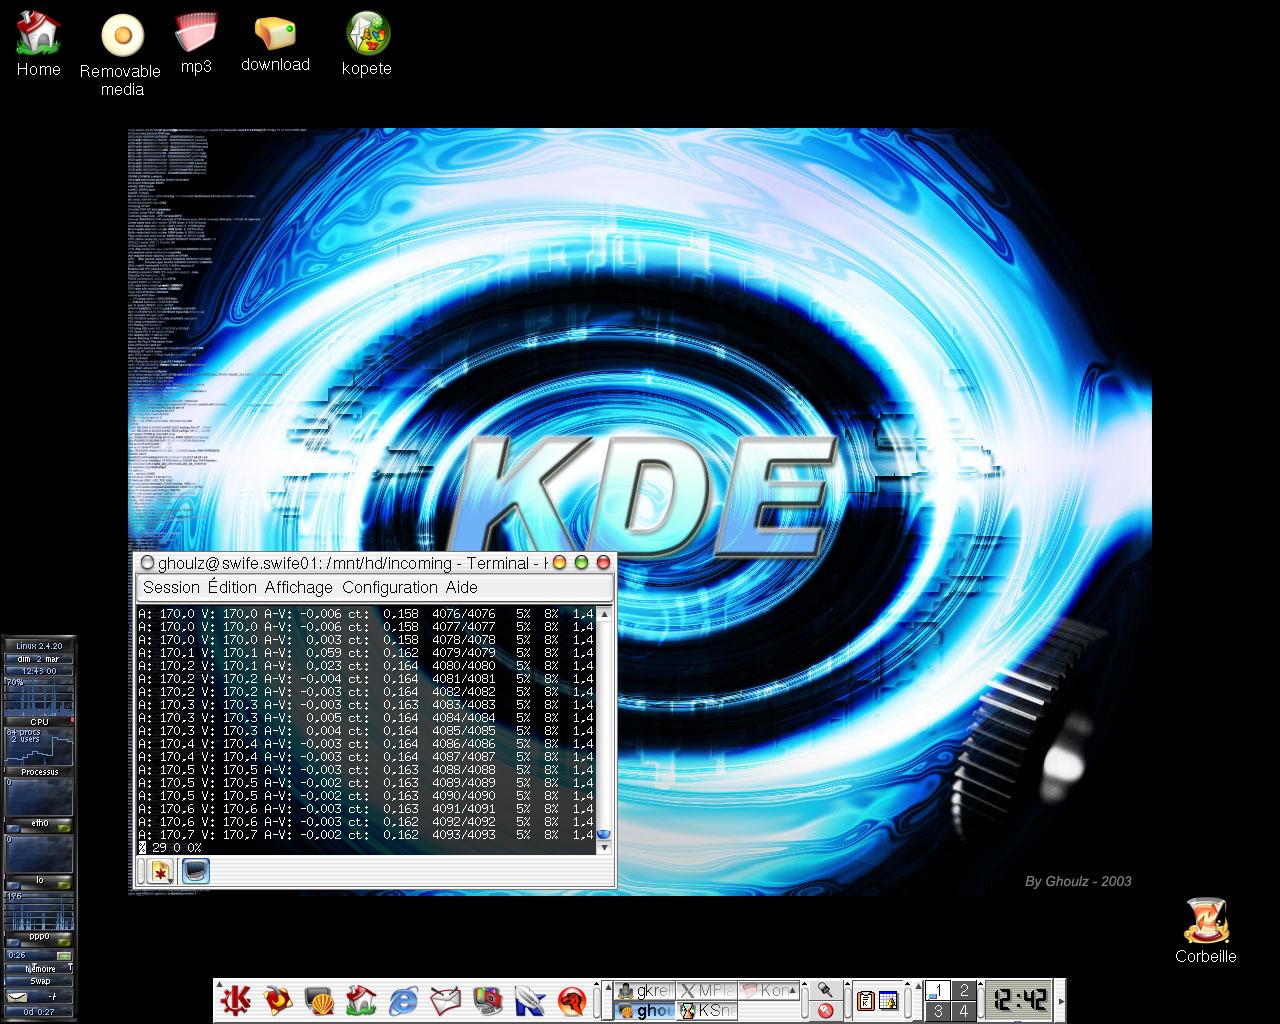Click the red logout icon in the panel
This screenshot has width=1280, height=1024.
point(825,1011)
